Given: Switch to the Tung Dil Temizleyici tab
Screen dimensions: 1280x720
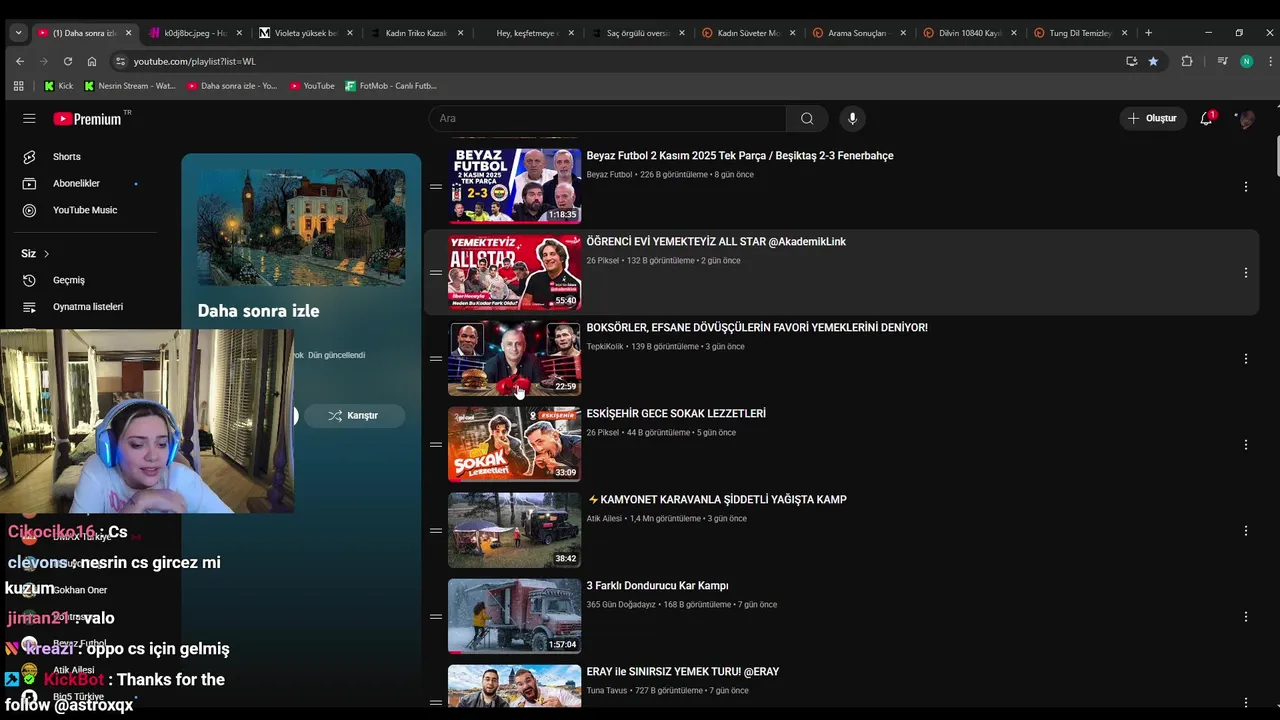Looking at the screenshot, I should 1080,33.
